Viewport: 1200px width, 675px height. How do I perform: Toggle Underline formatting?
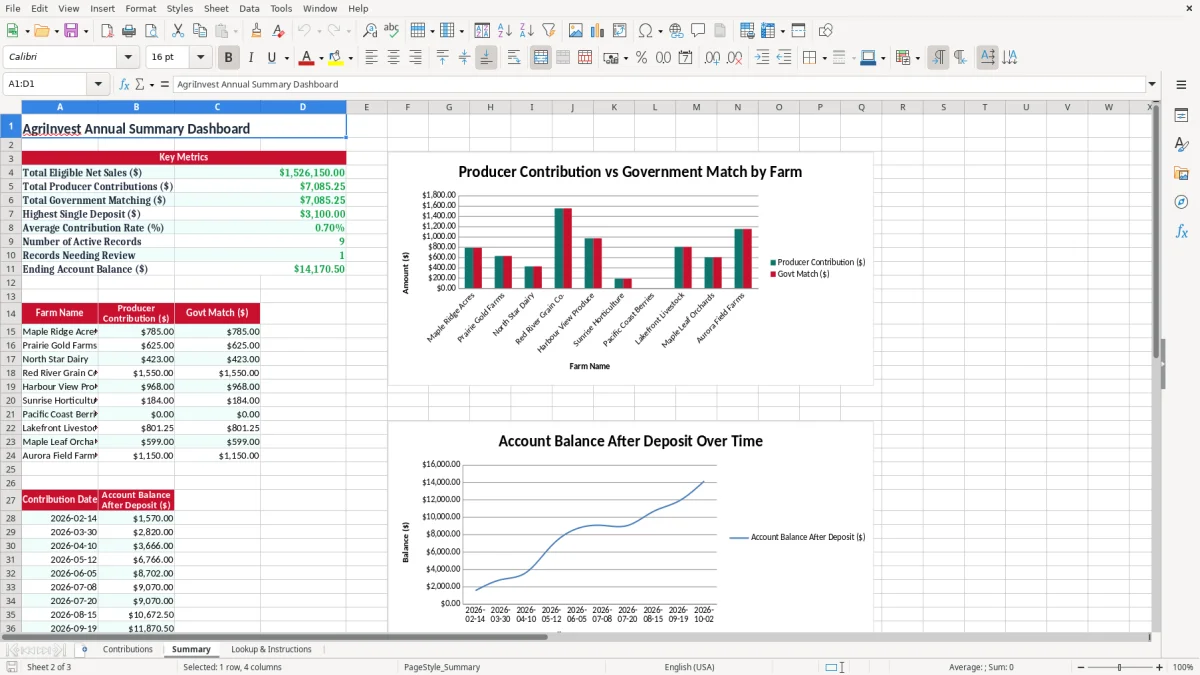[272, 58]
